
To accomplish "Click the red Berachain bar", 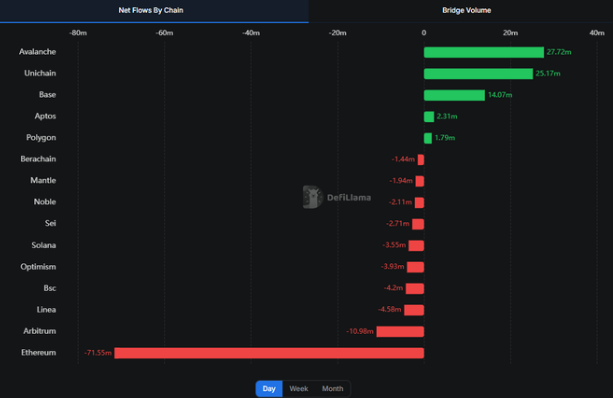I will click(x=421, y=160).
